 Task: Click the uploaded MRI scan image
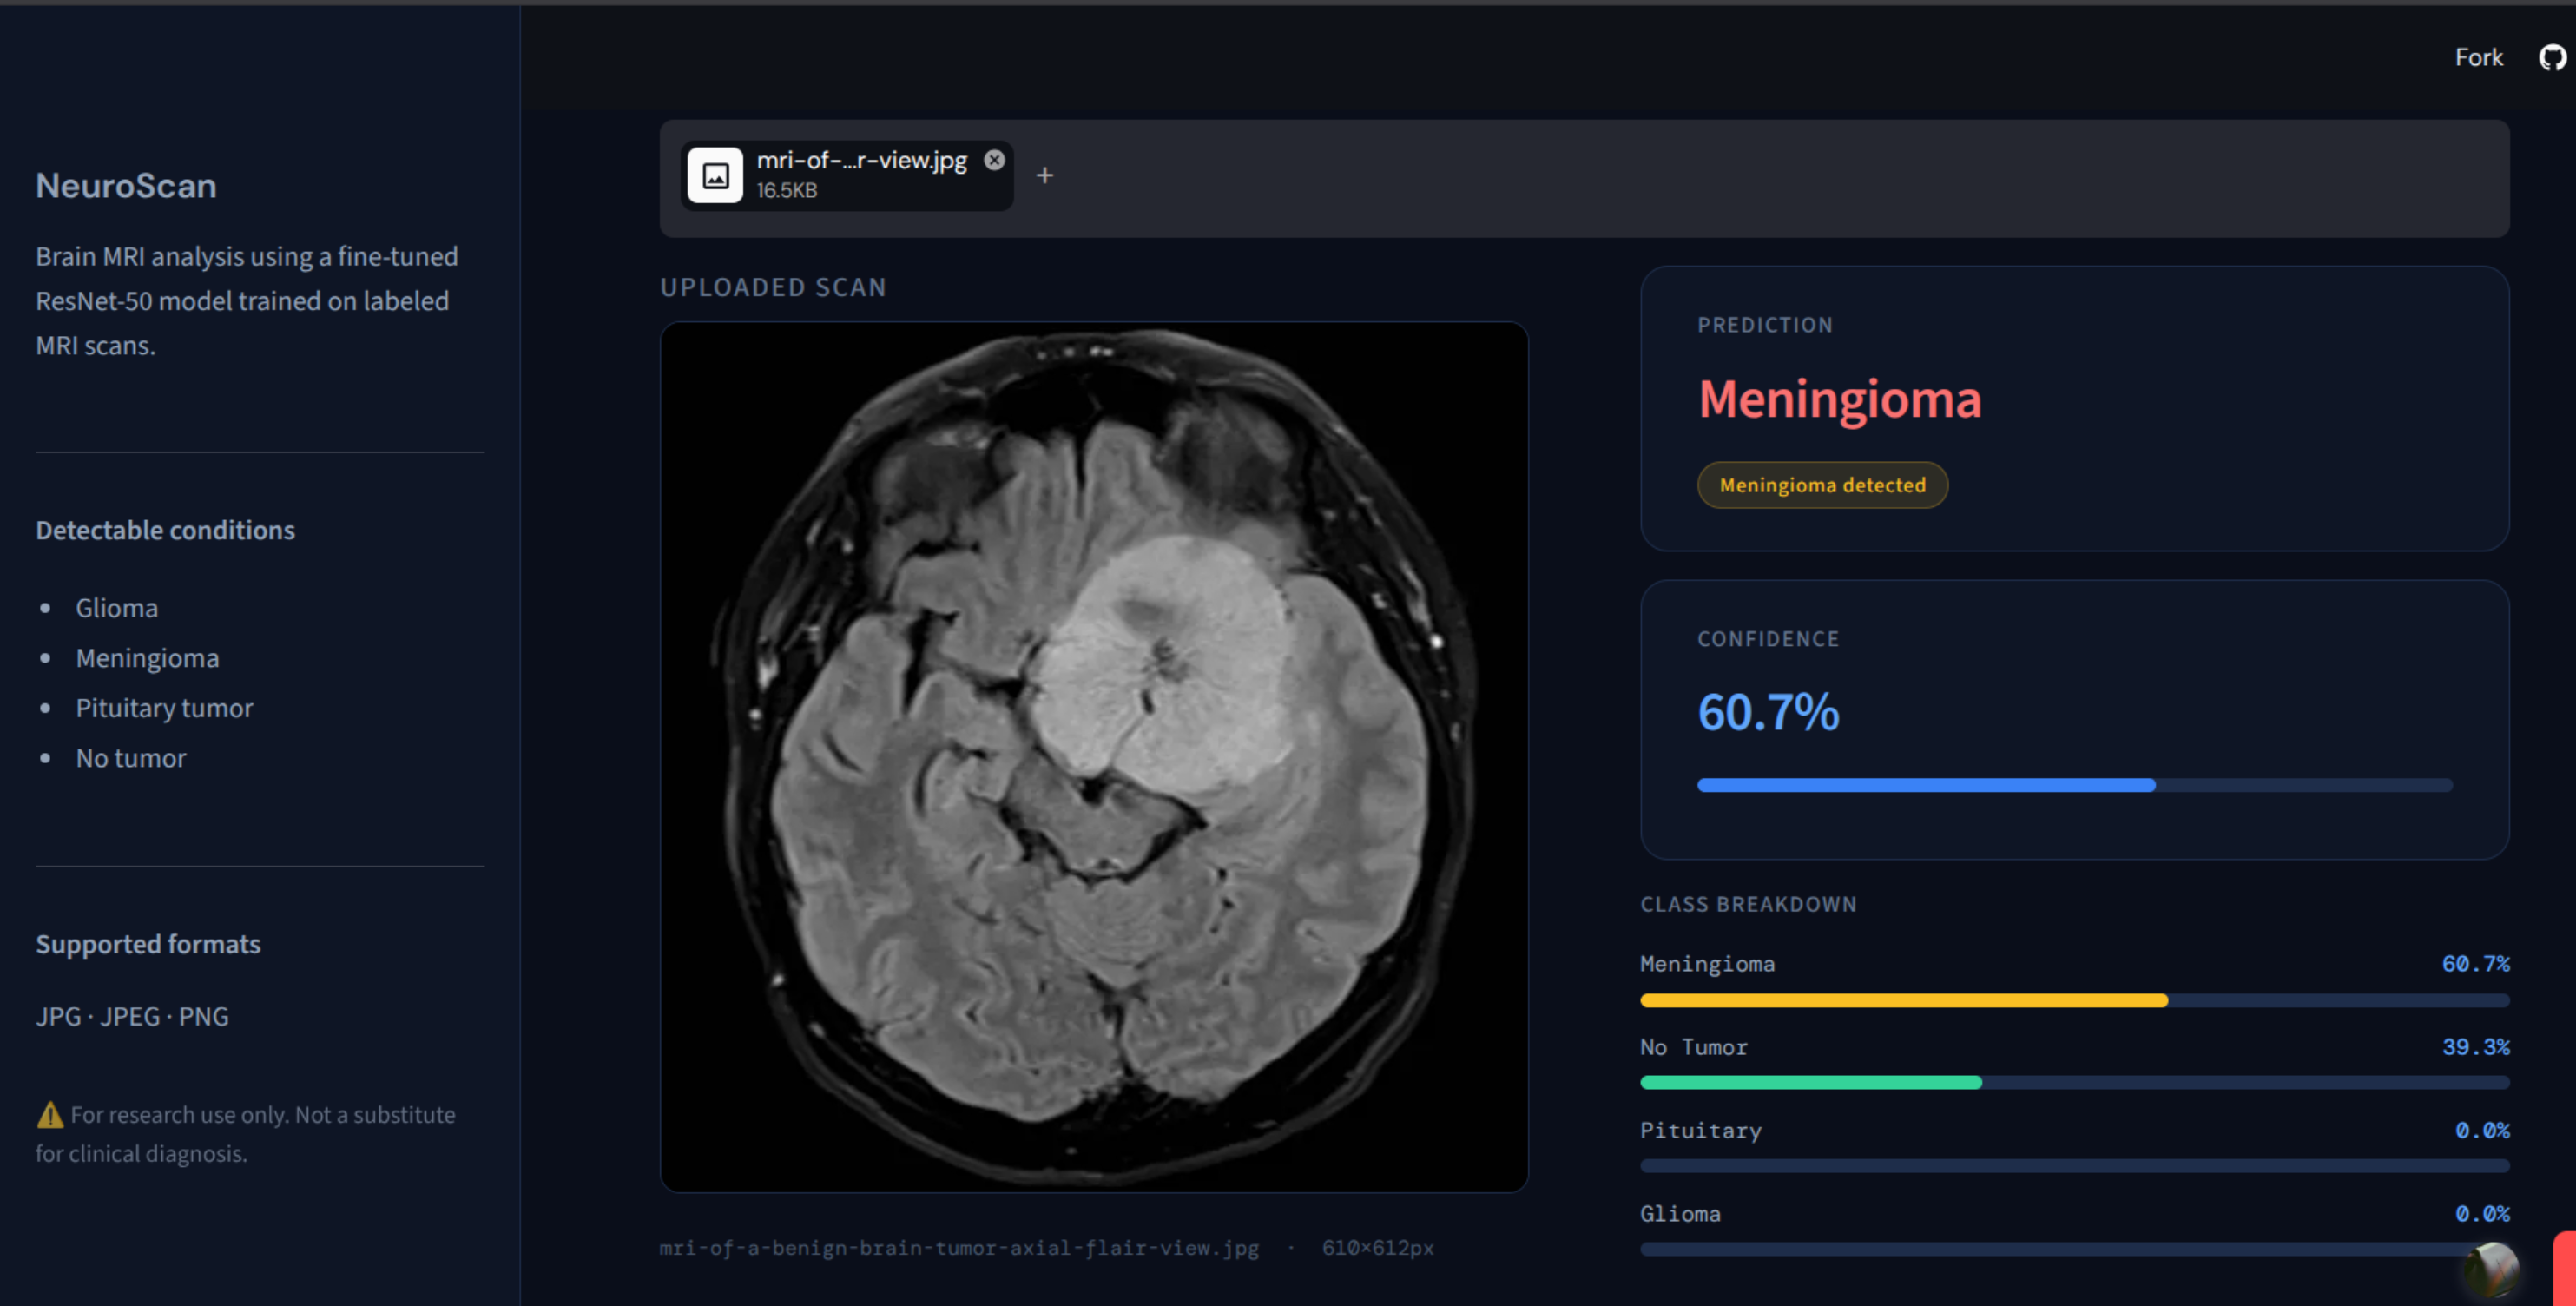[1094, 757]
